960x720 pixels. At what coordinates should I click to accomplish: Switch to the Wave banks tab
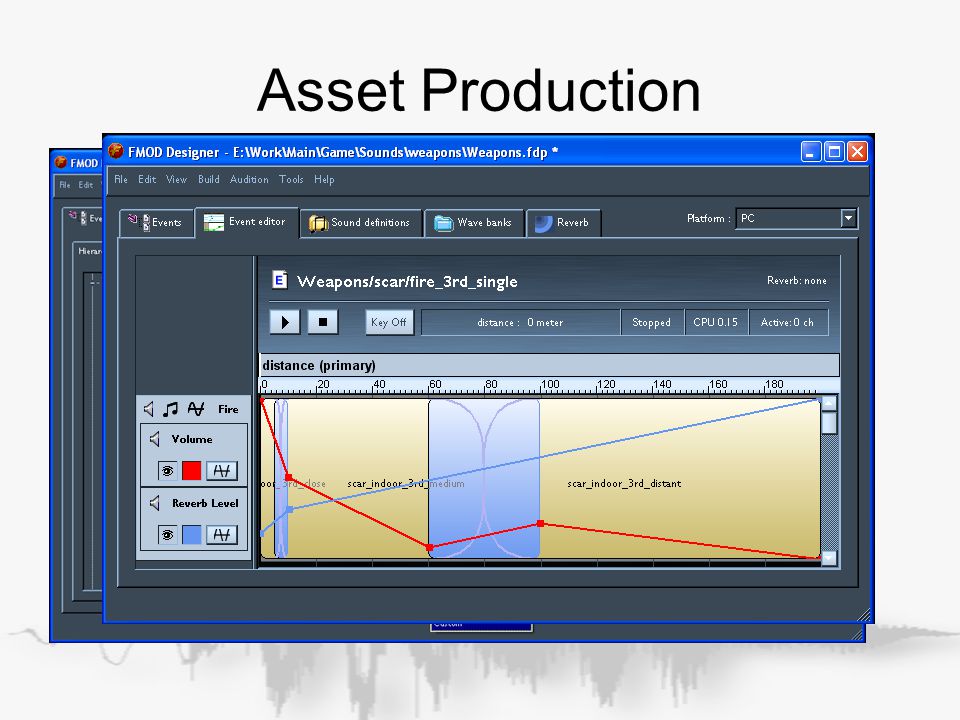pos(474,223)
